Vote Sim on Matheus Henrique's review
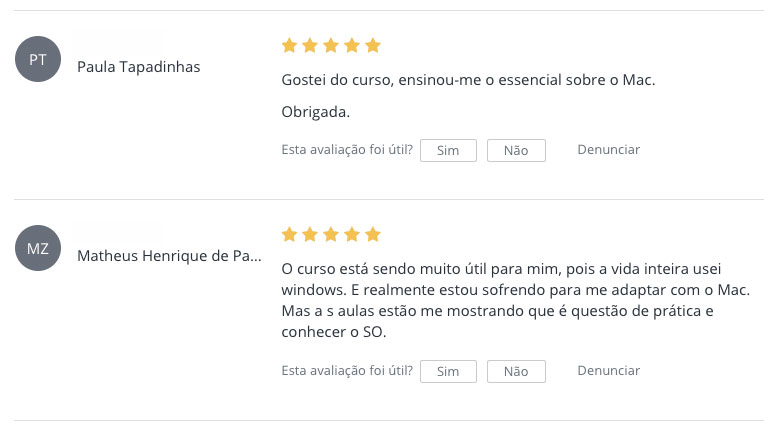 448,371
